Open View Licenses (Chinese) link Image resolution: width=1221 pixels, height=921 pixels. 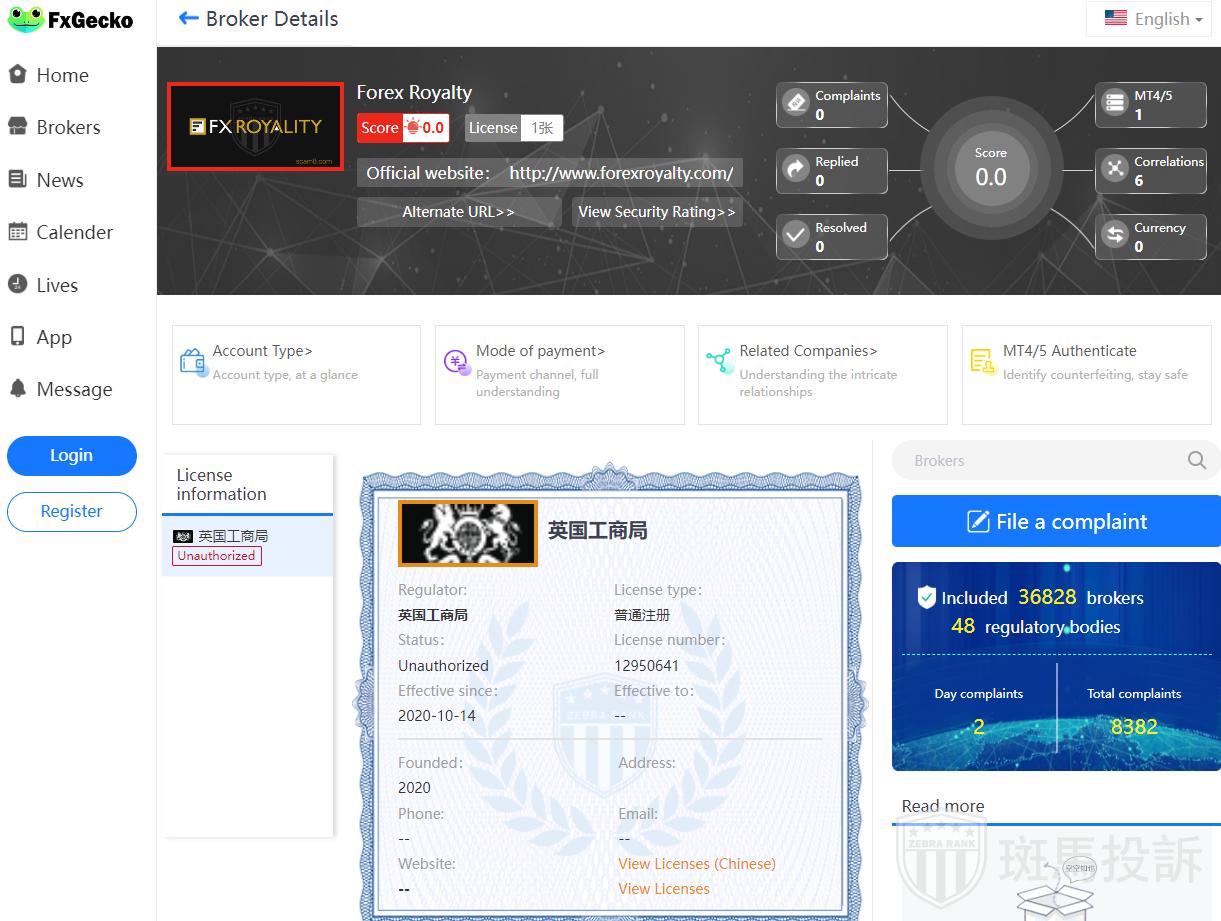696,864
